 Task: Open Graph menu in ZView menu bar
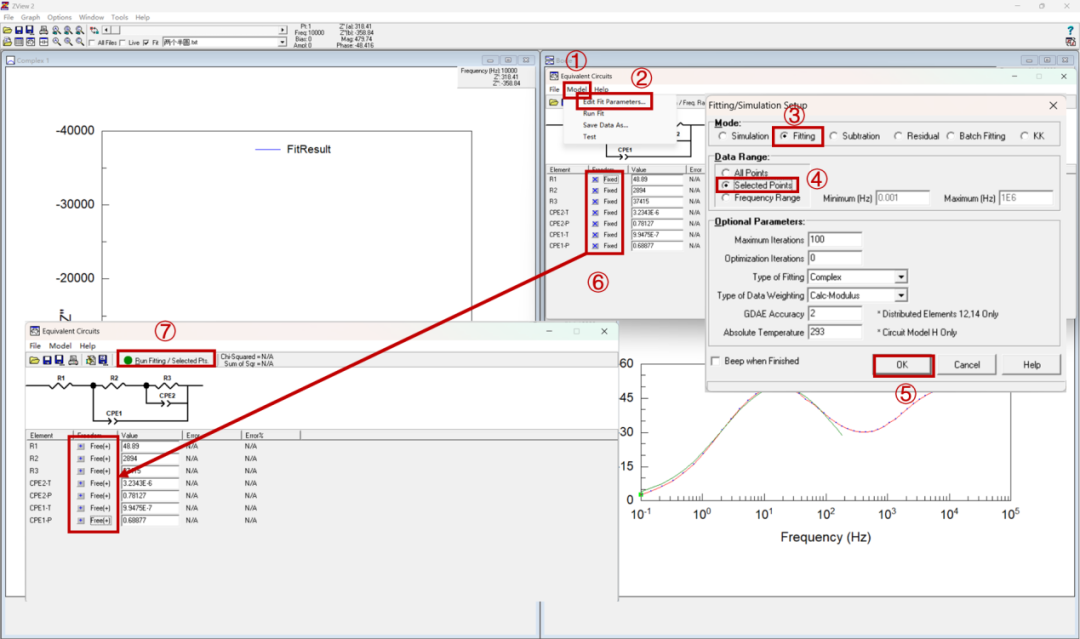(x=30, y=17)
